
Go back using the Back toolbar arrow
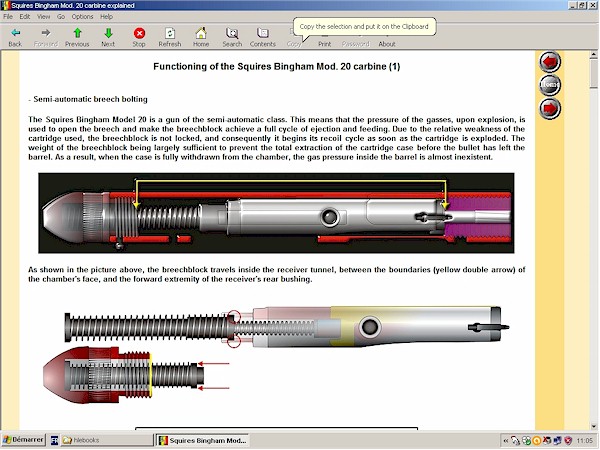pos(15,37)
